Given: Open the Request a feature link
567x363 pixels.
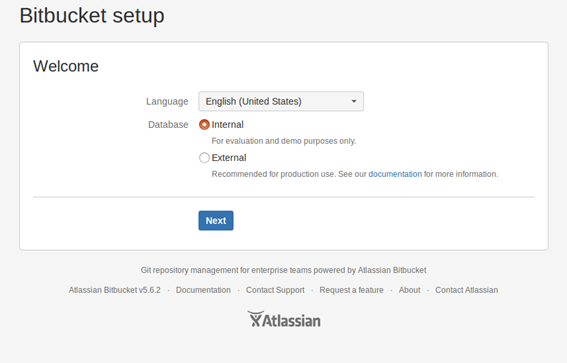Looking at the screenshot, I should pyautogui.click(x=351, y=290).
